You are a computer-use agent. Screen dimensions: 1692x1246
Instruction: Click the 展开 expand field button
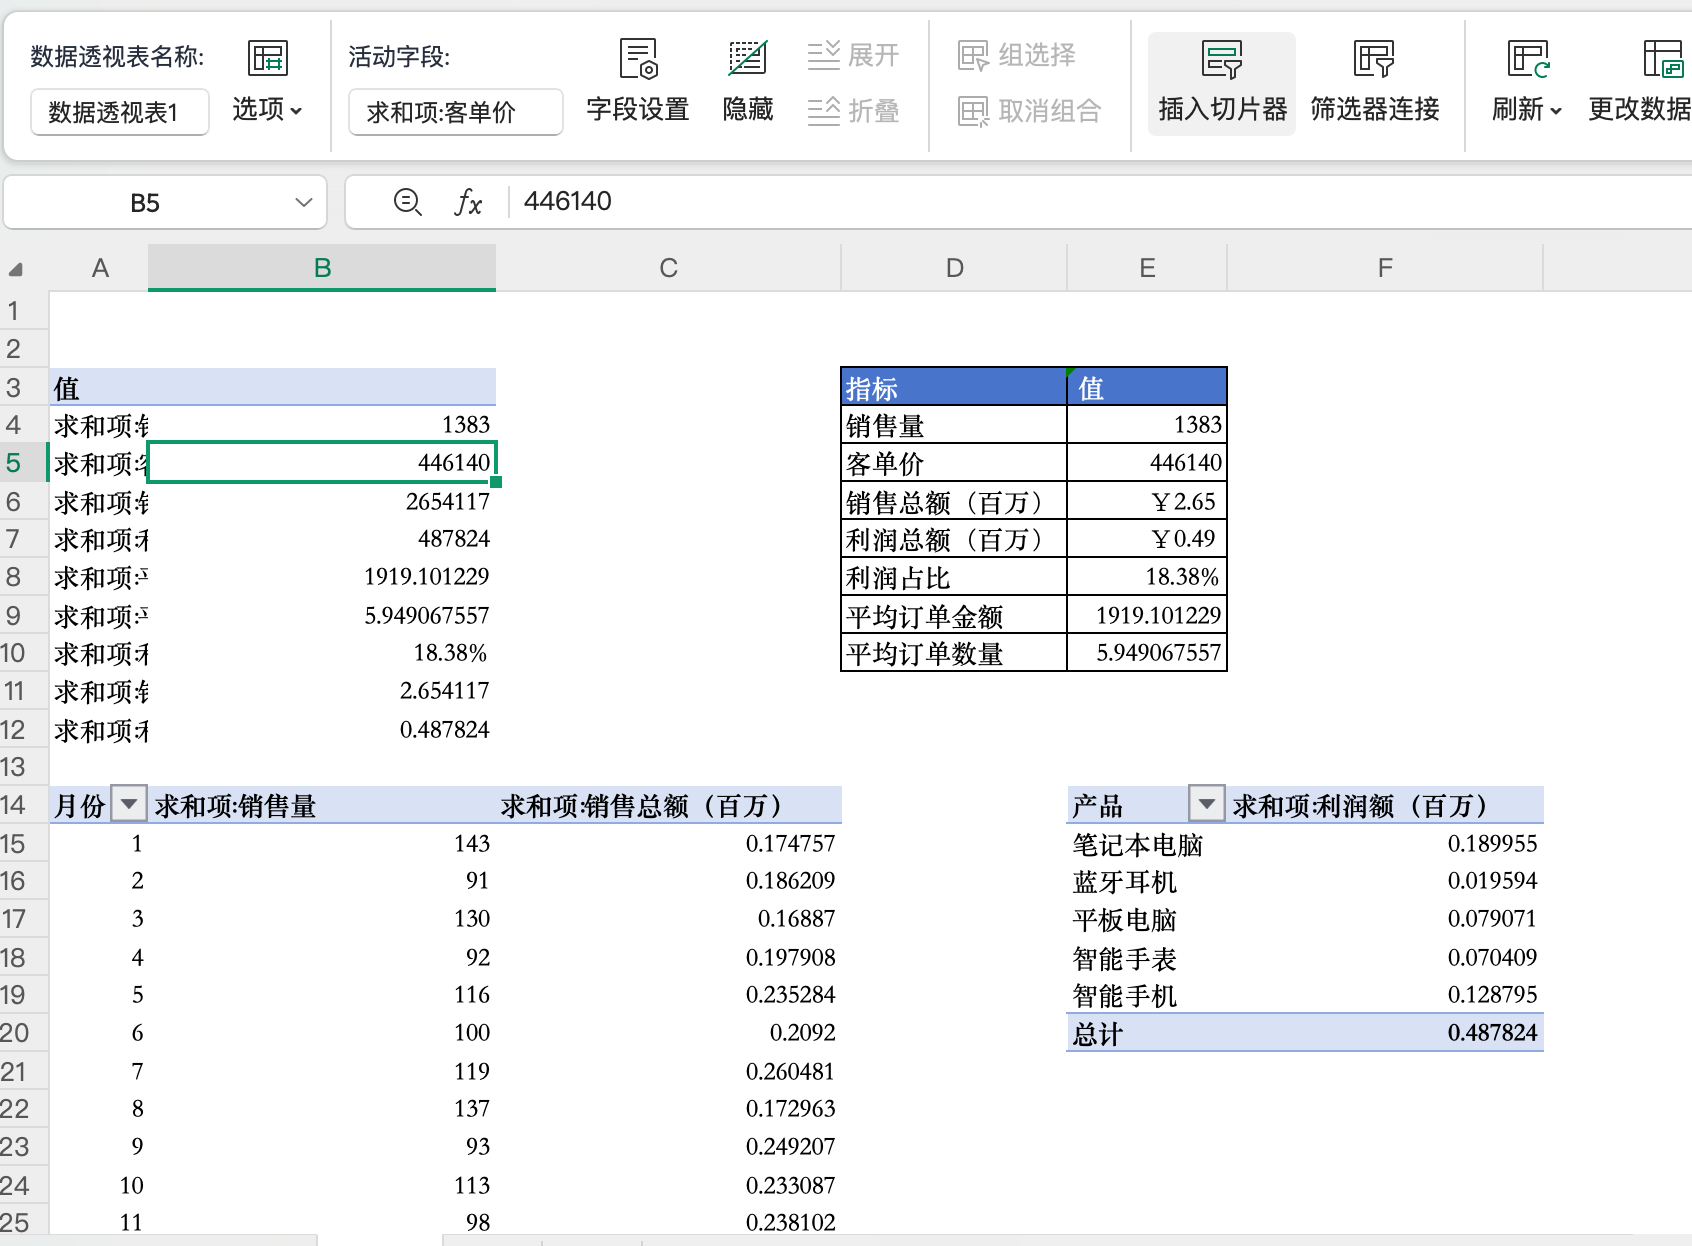click(x=853, y=55)
